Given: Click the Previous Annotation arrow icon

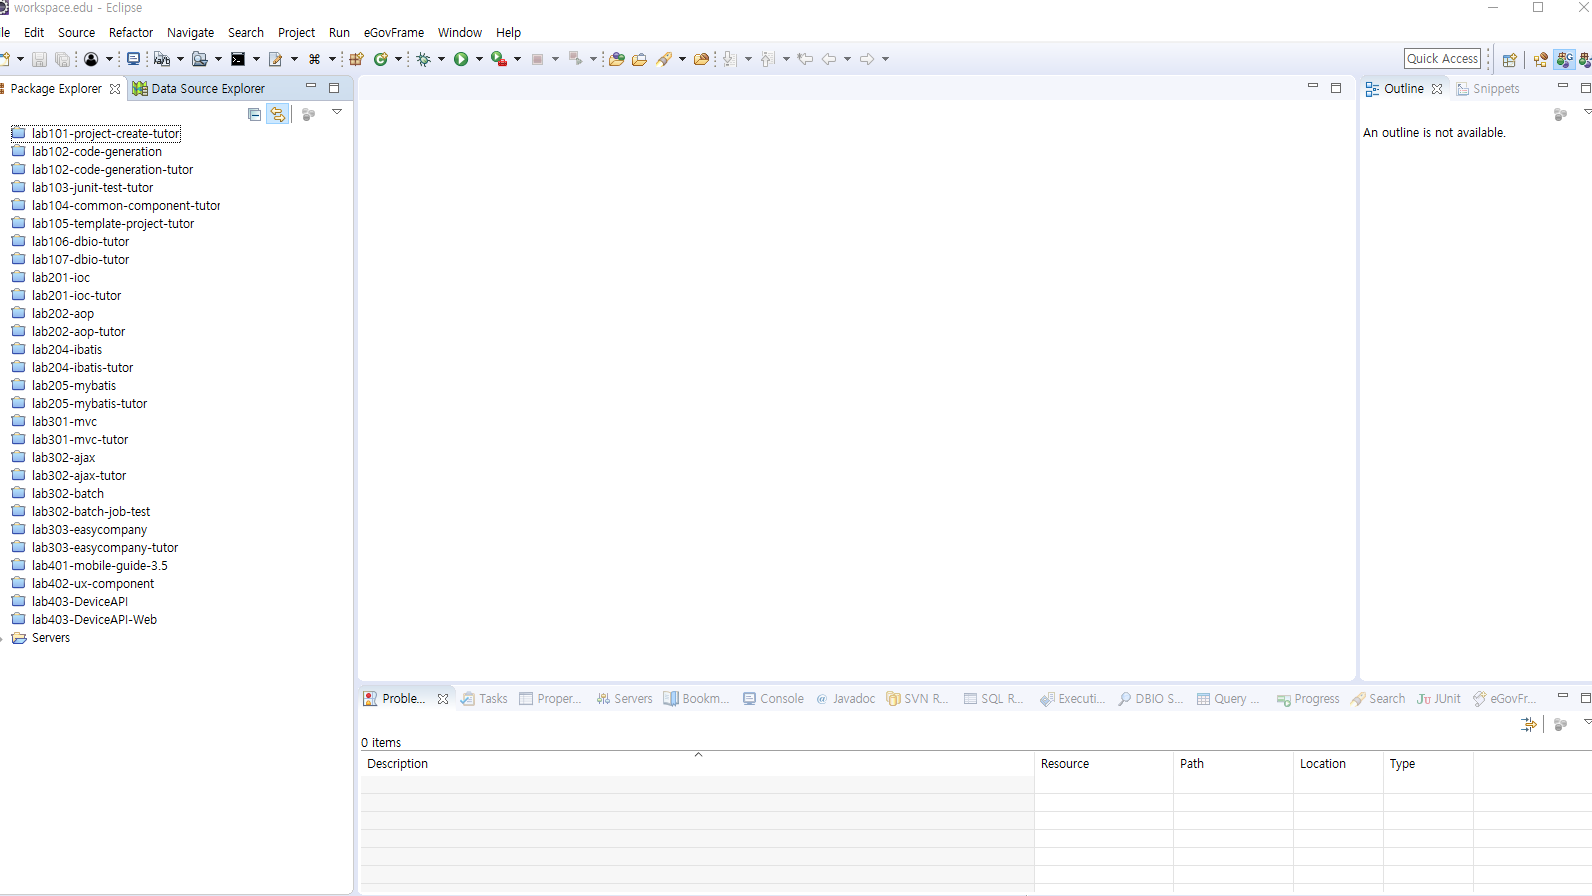Looking at the screenshot, I should (767, 60).
